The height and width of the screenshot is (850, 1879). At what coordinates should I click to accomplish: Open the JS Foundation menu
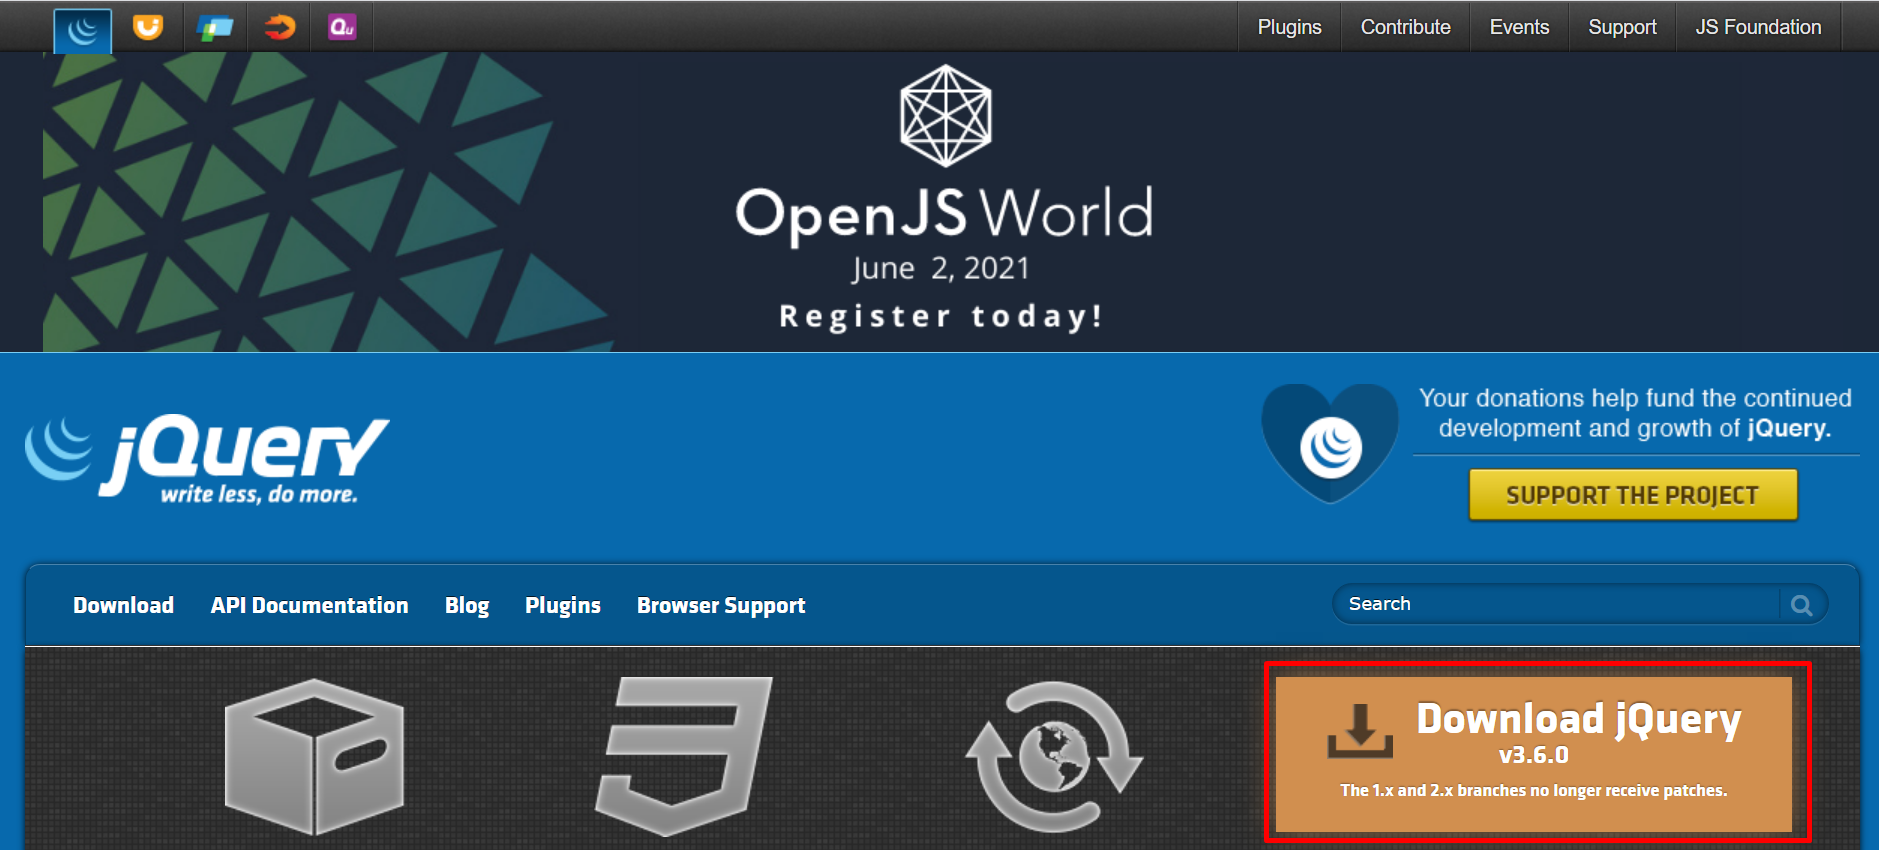1758,27
